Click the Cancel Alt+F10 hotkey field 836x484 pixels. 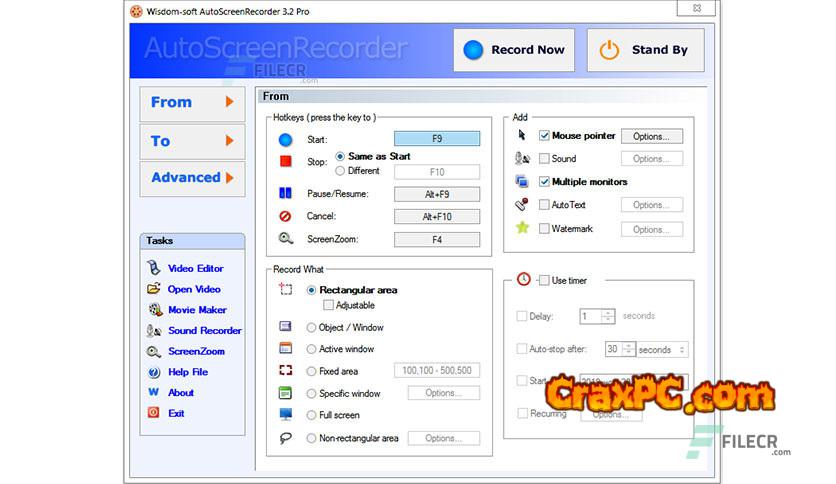(x=437, y=216)
